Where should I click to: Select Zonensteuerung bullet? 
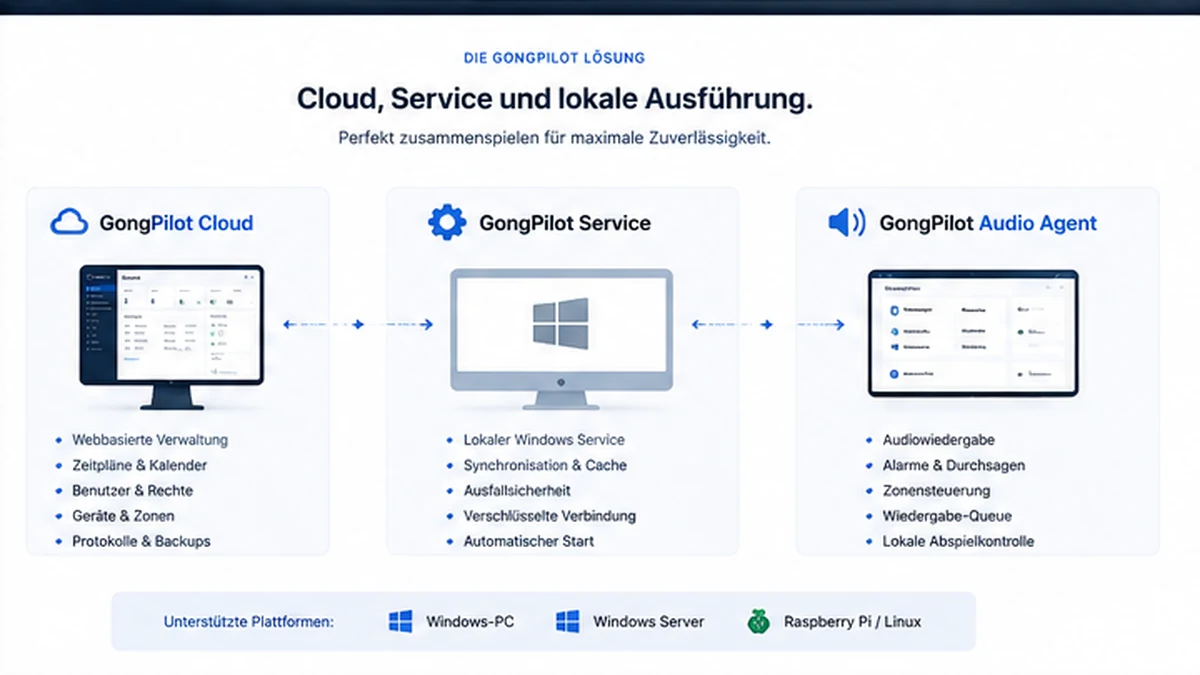coord(936,491)
